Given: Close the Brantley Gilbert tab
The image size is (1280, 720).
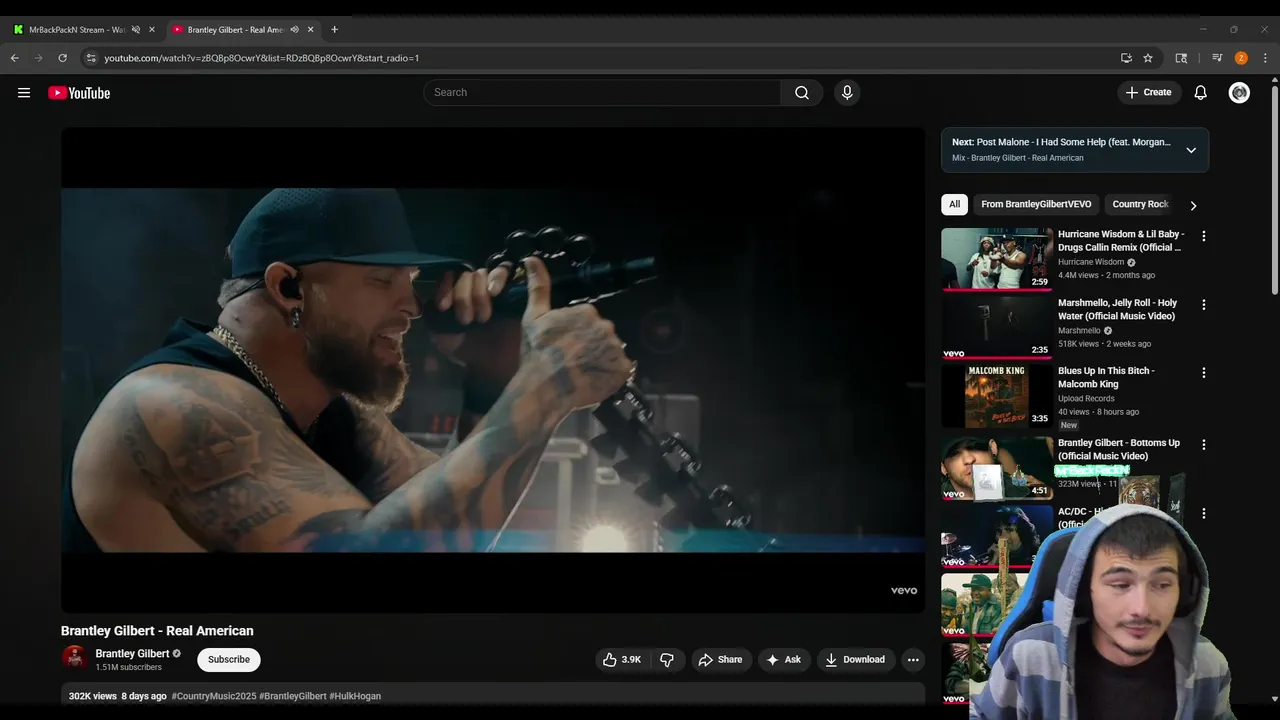Looking at the screenshot, I should [310, 30].
